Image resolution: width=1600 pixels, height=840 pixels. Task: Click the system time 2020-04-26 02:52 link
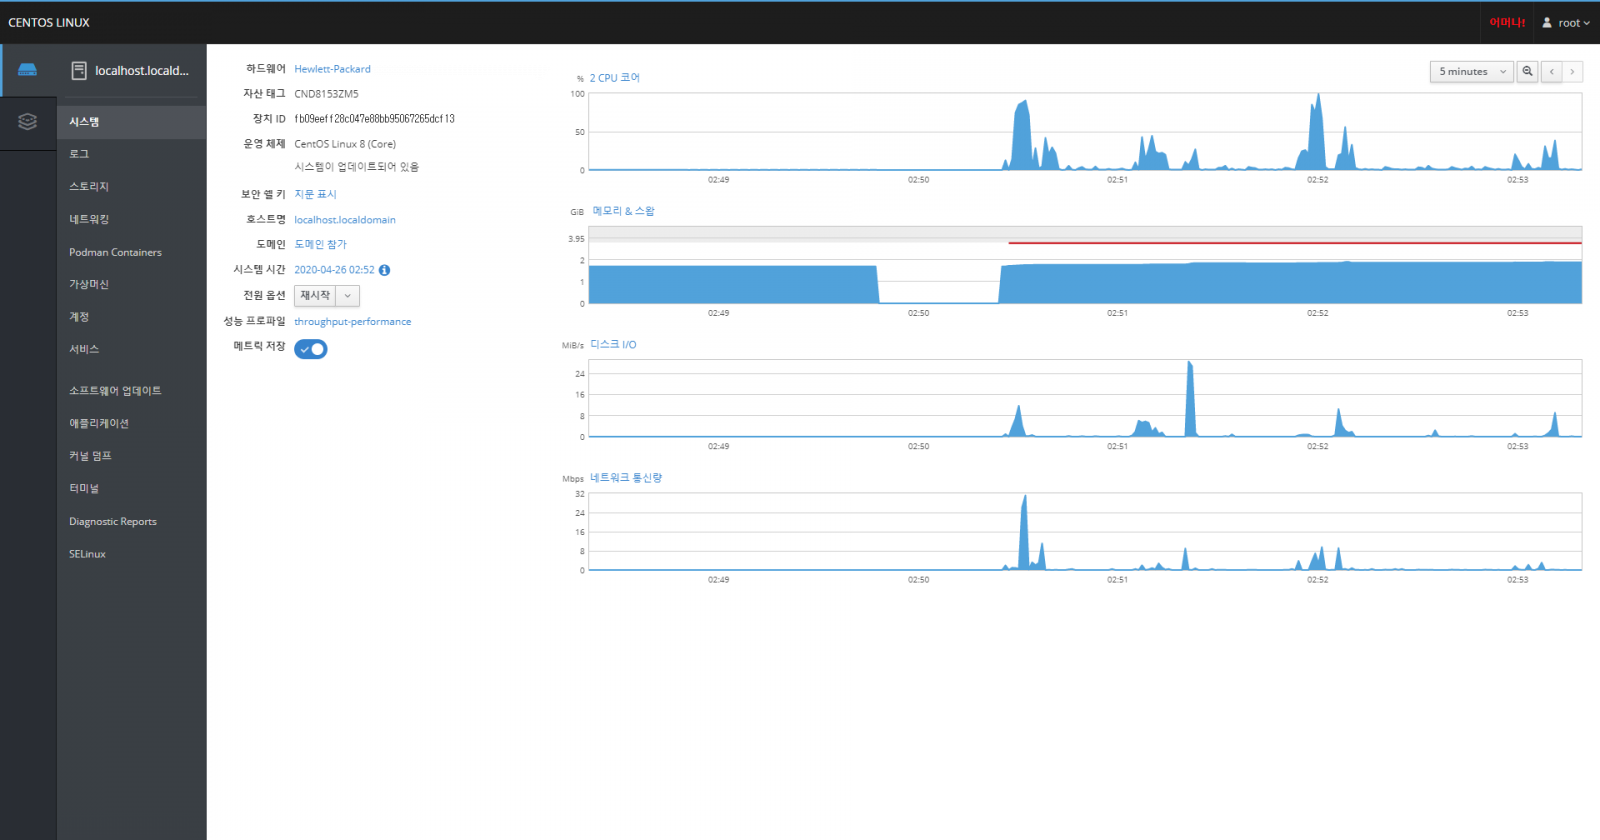[334, 270]
